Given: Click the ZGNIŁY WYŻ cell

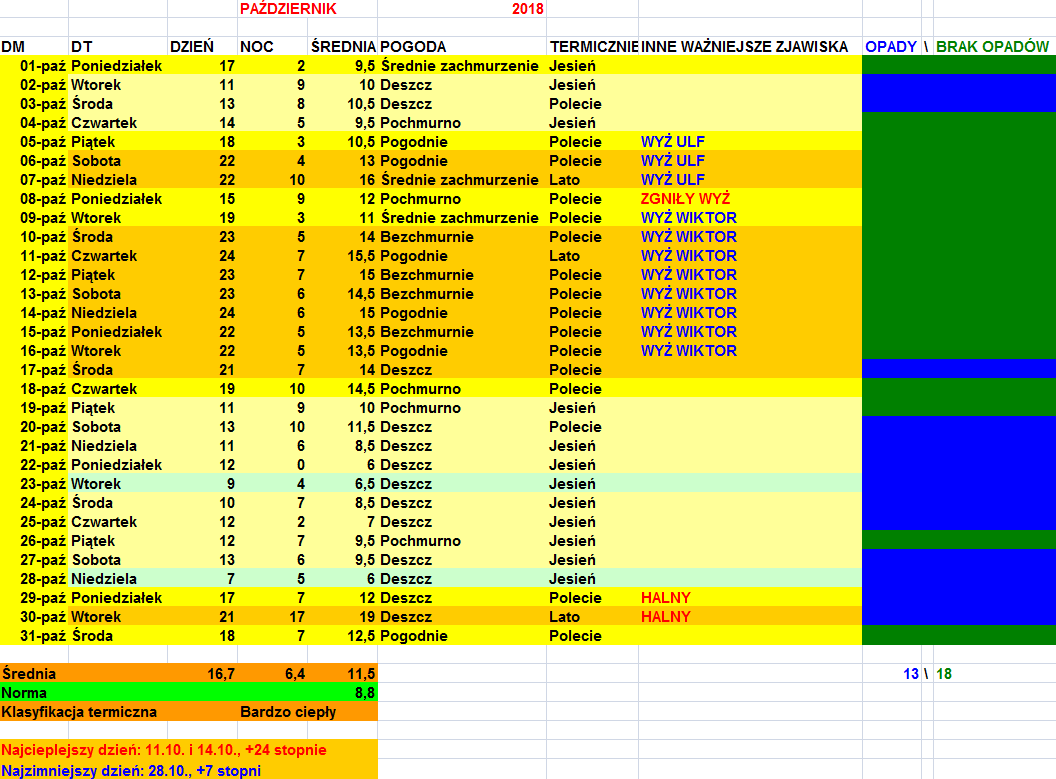Looking at the screenshot, I should [x=686, y=199].
